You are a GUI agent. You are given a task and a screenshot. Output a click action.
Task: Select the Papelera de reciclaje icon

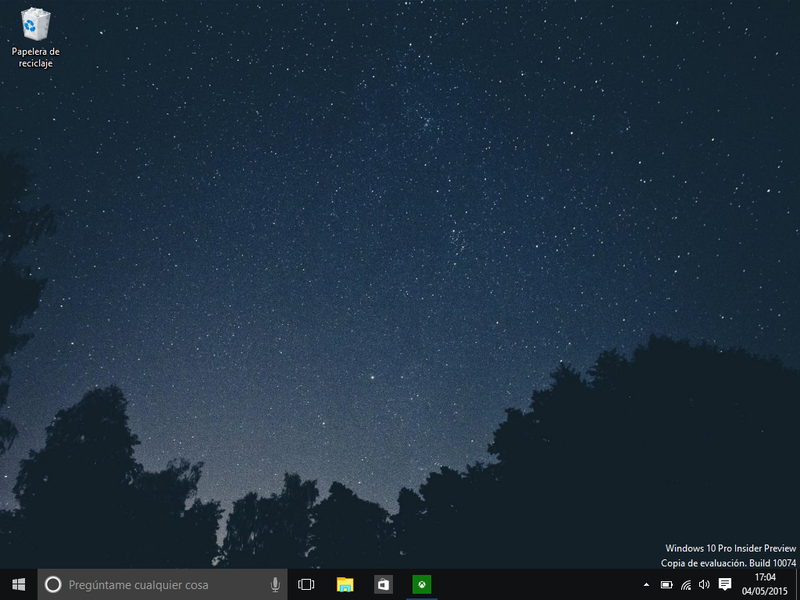pyautogui.click(x=36, y=38)
